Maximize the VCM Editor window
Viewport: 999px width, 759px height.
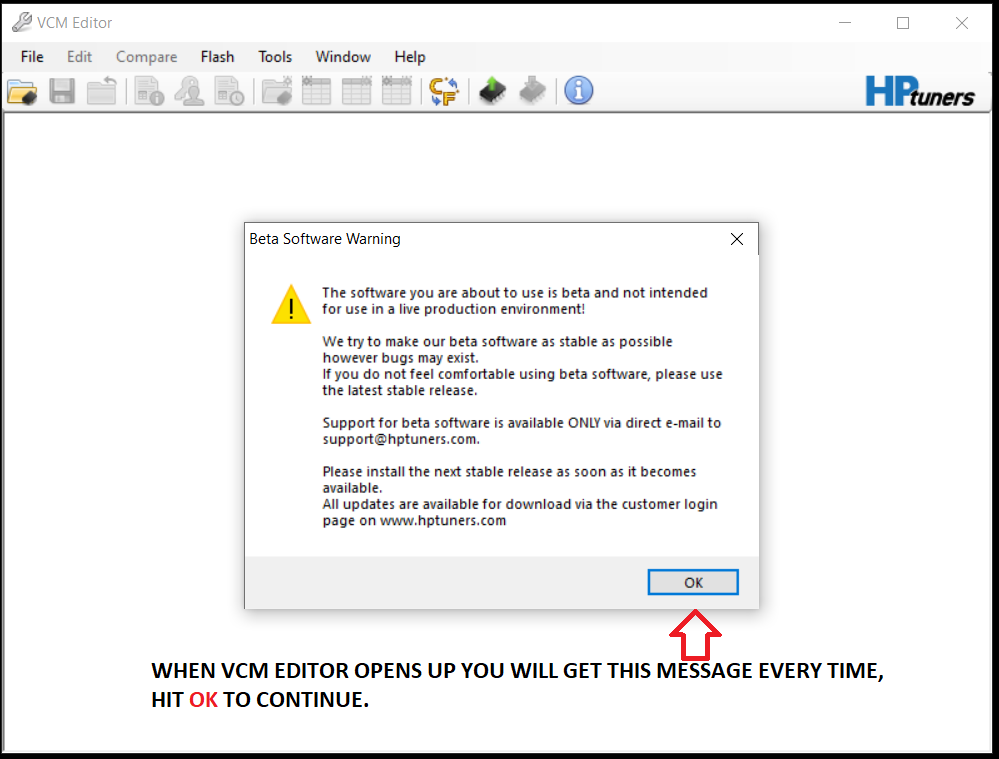(x=903, y=23)
